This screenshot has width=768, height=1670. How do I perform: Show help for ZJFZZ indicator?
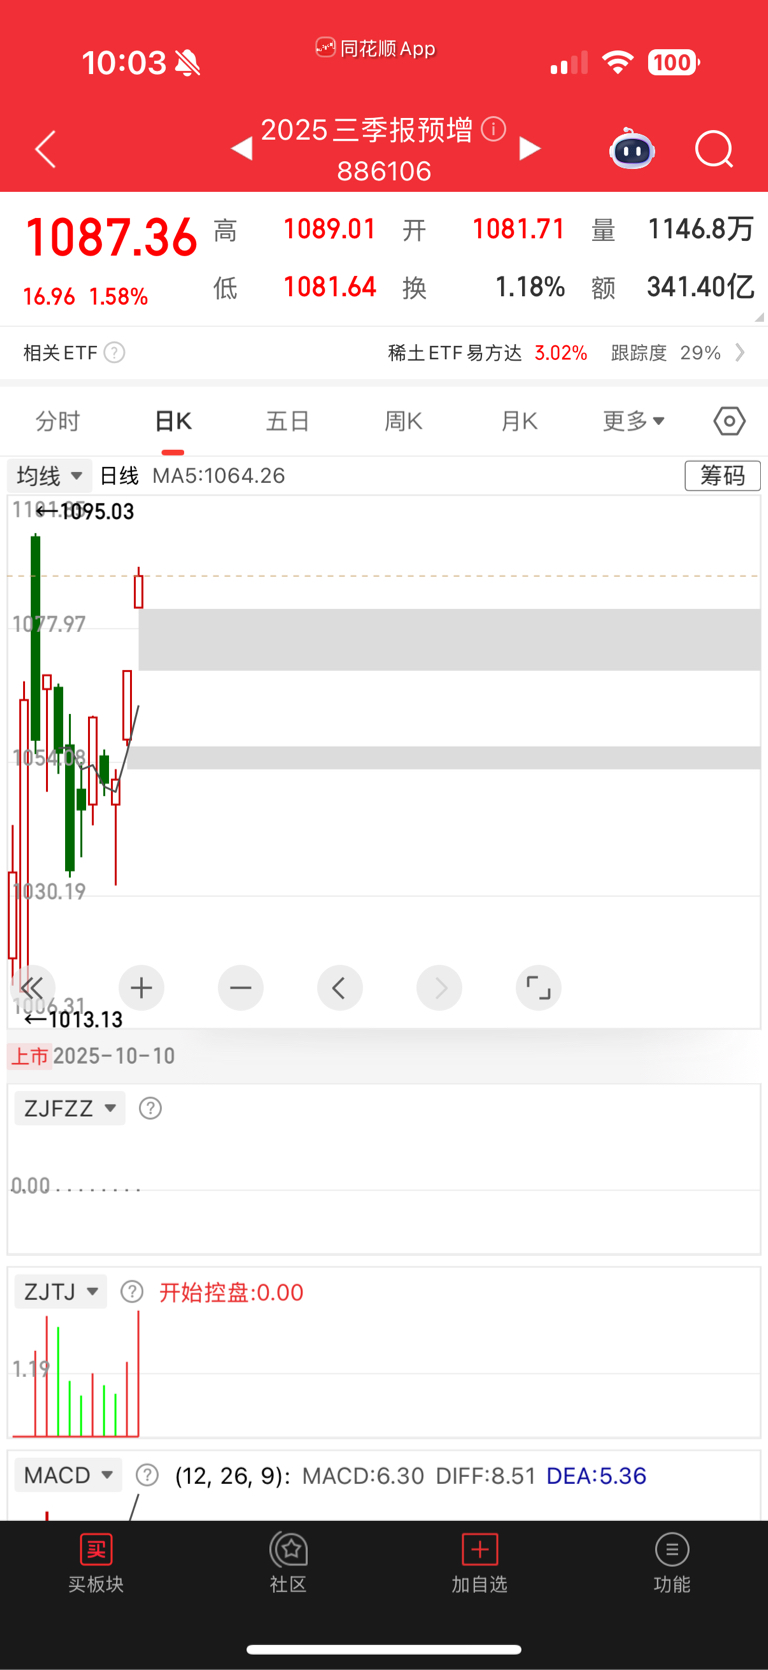click(150, 1108)
